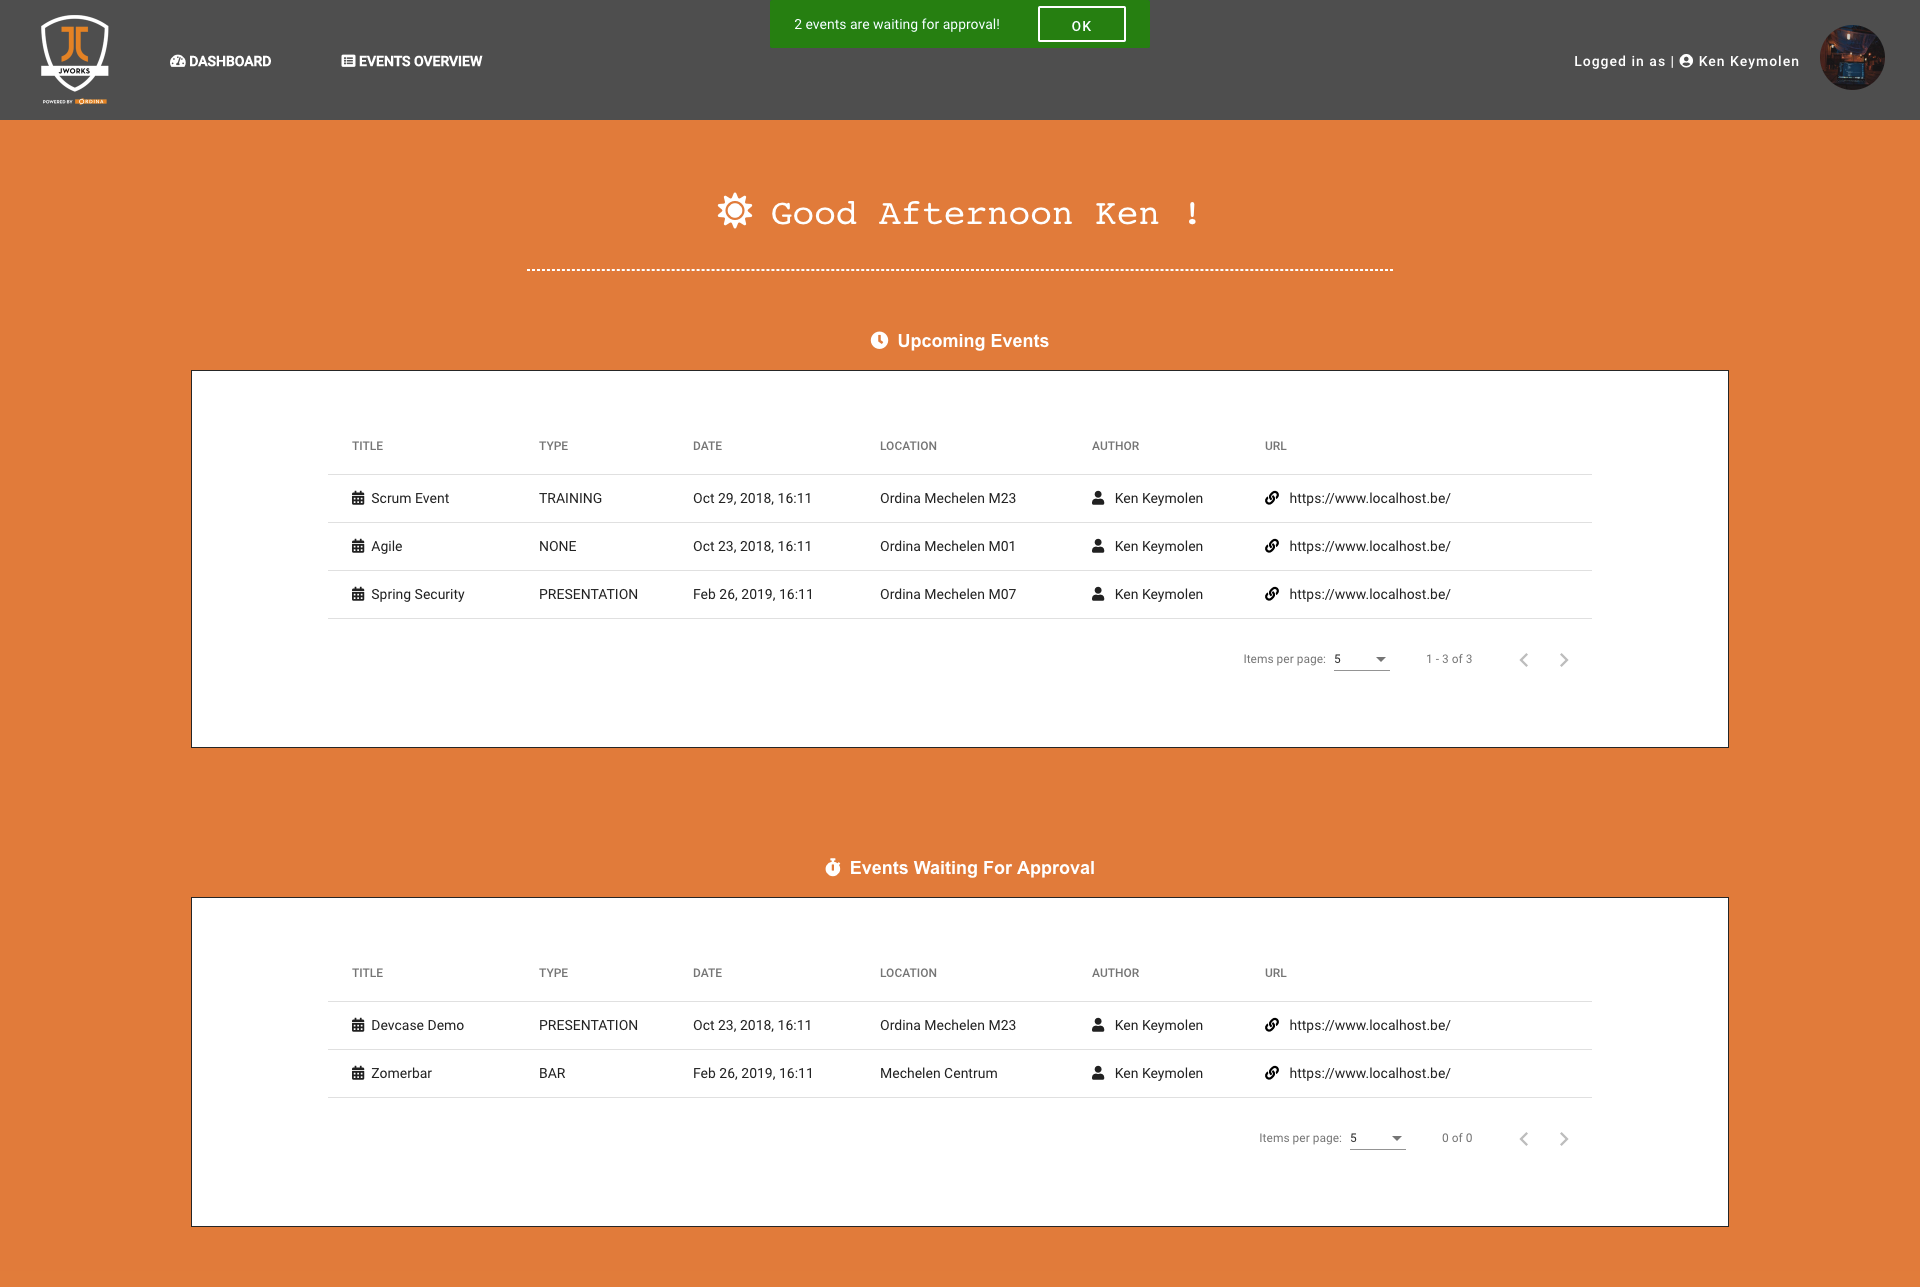Open the Scrum Event localhost URL
Viewport: 1920px width, 1287px height.
pyautogui.click(x=1369, y=498)
